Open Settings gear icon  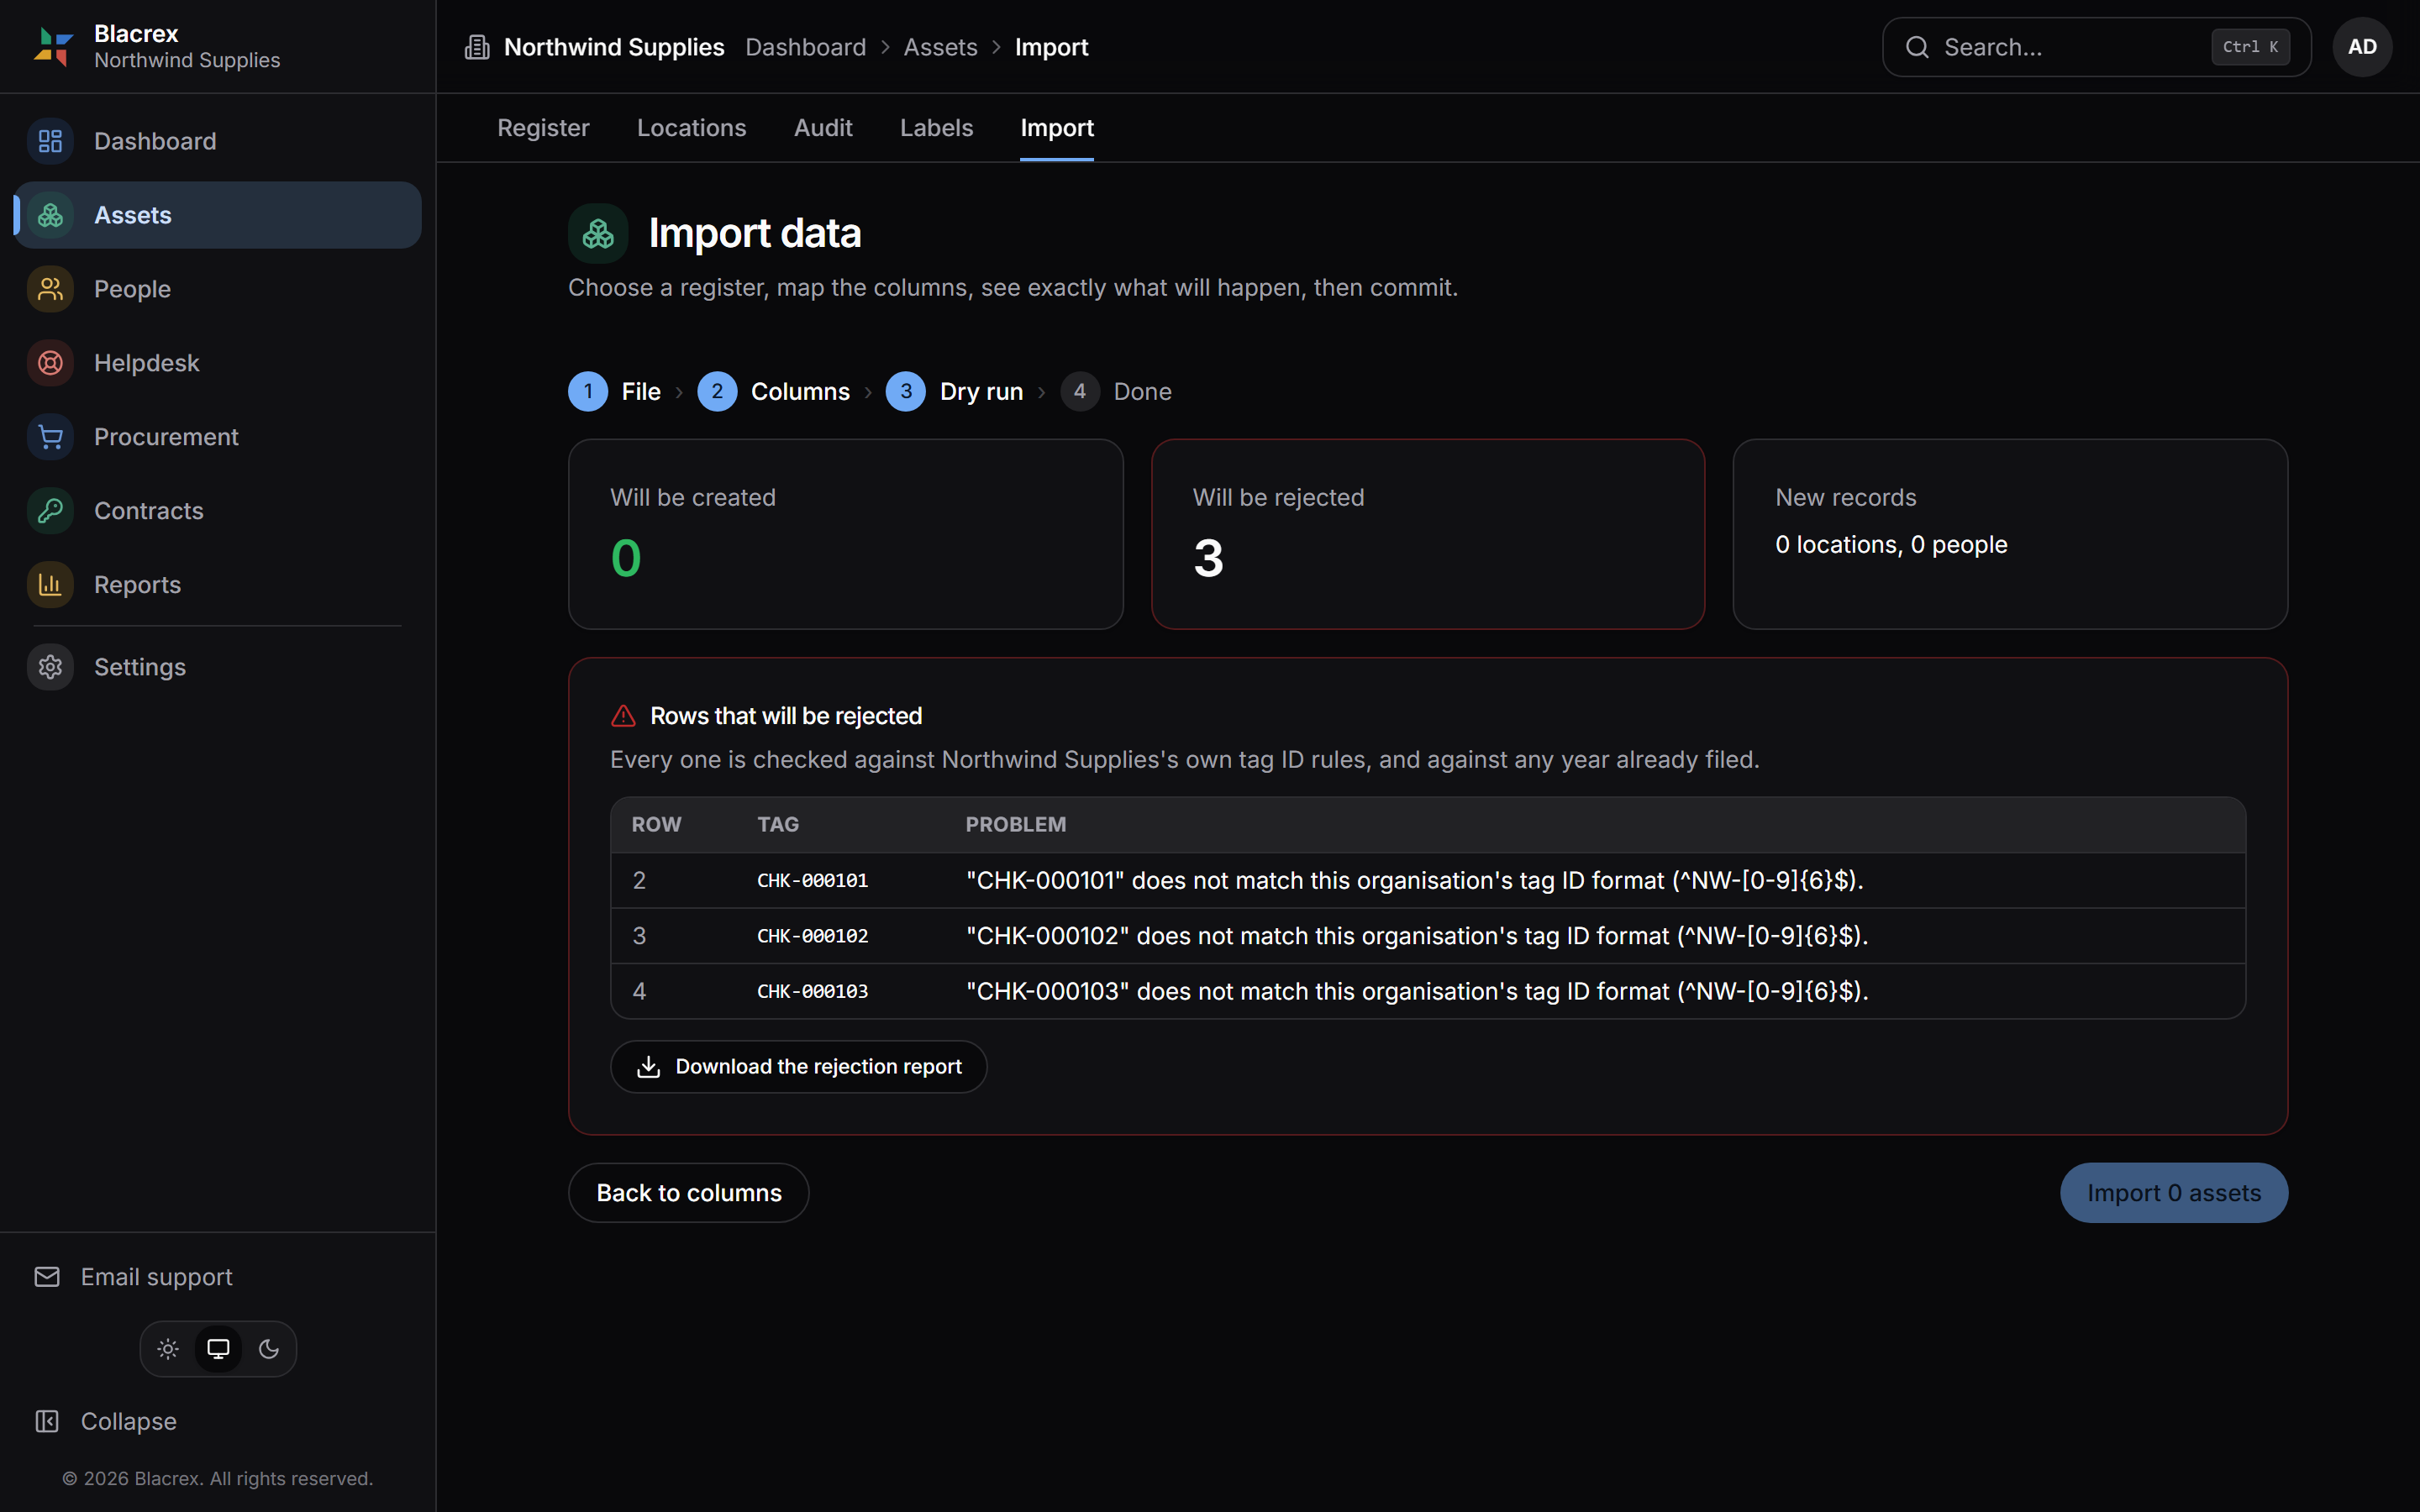(50, 667)
